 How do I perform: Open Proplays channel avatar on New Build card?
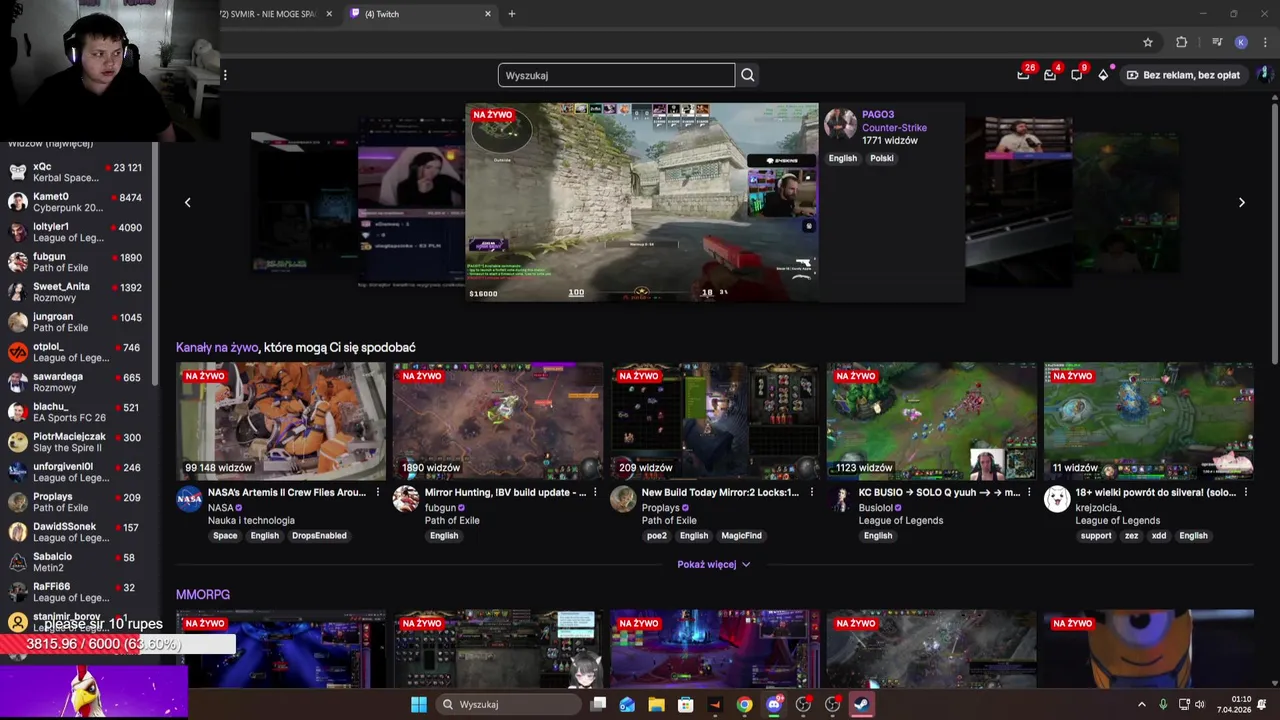click(x=623, y=499)
